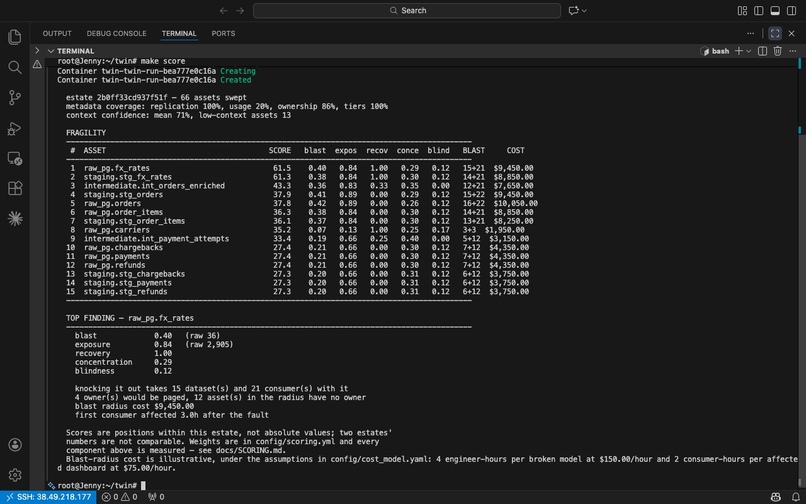806x504 pixels.
Task: Click the green Created status text
Action: 235,80
